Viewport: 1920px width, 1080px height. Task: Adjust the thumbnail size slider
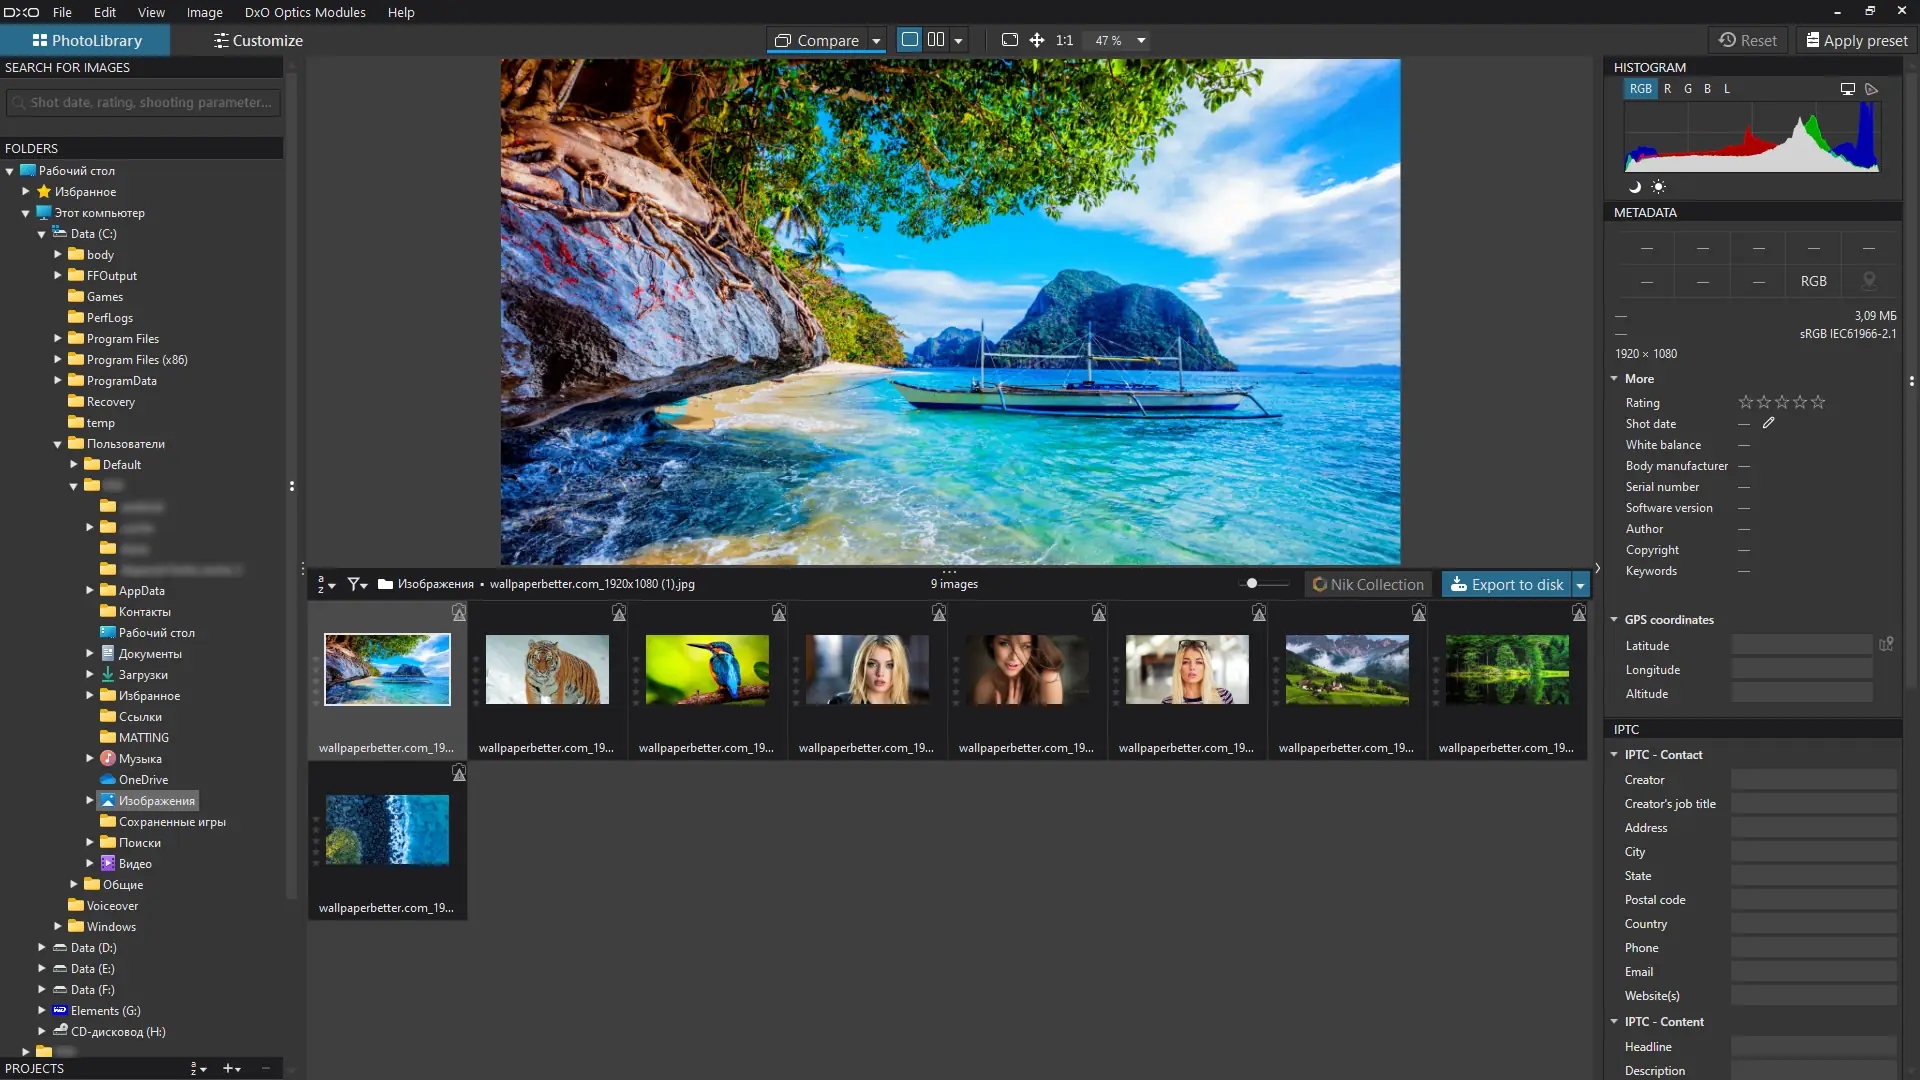pos(1252,584)
